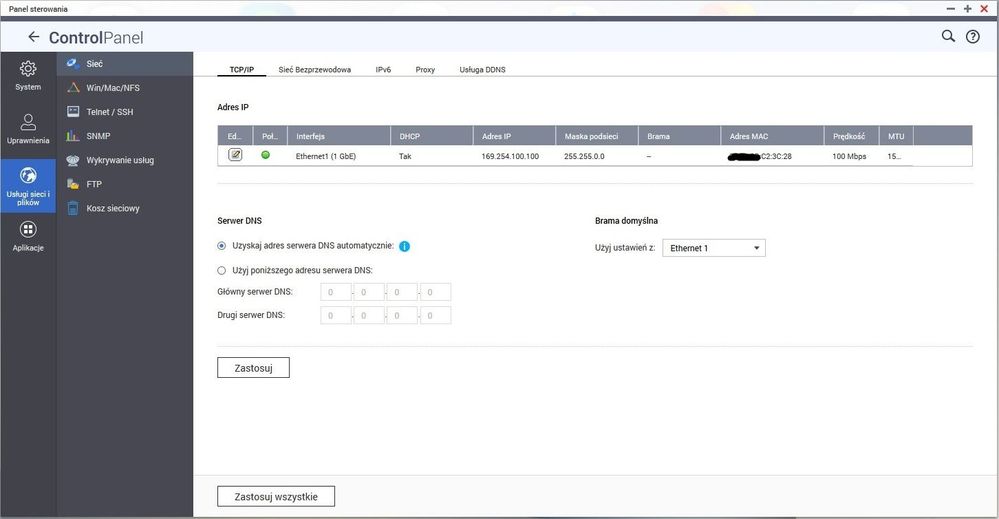Screen dimensions: 999x519
Task: Open the Usługa DDNS tab
Action: click(x=482, y=70)
